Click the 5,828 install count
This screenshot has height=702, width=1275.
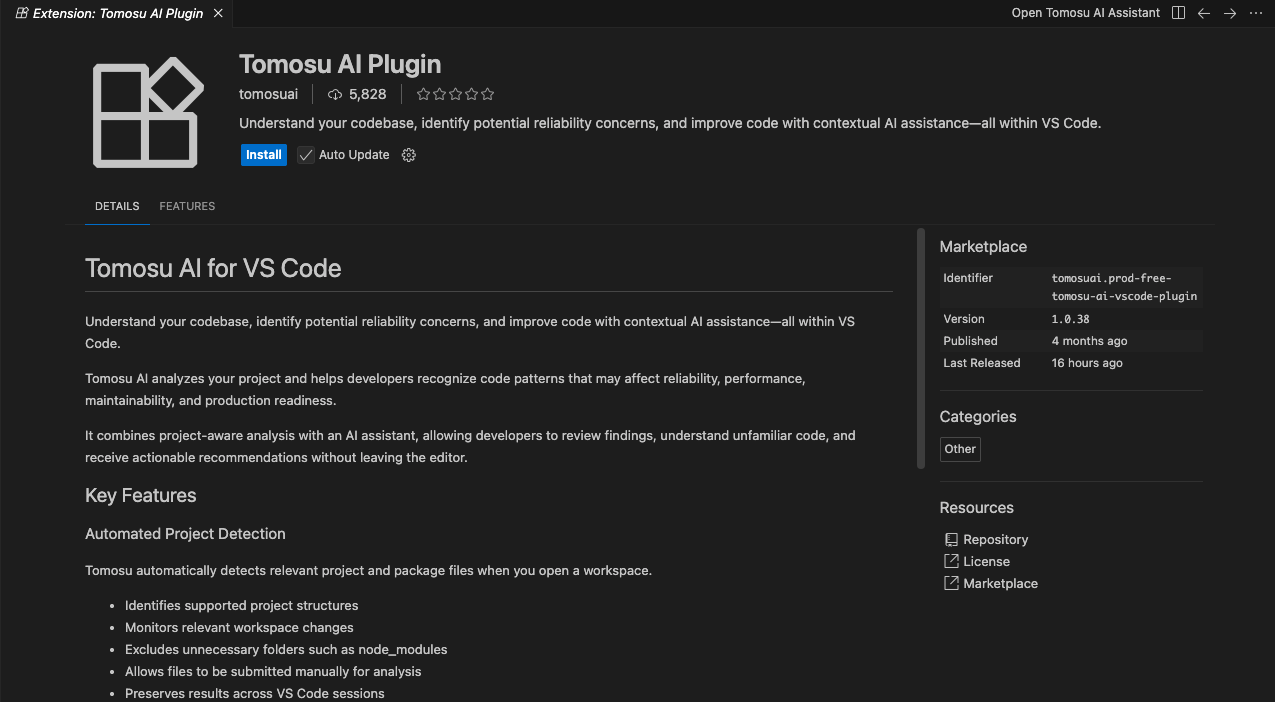(367, 94)
